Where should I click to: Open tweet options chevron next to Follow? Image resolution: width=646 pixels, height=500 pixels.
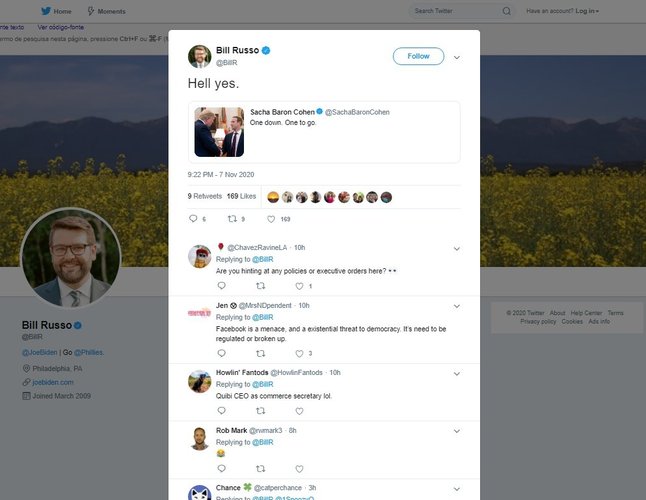(456, 57)
